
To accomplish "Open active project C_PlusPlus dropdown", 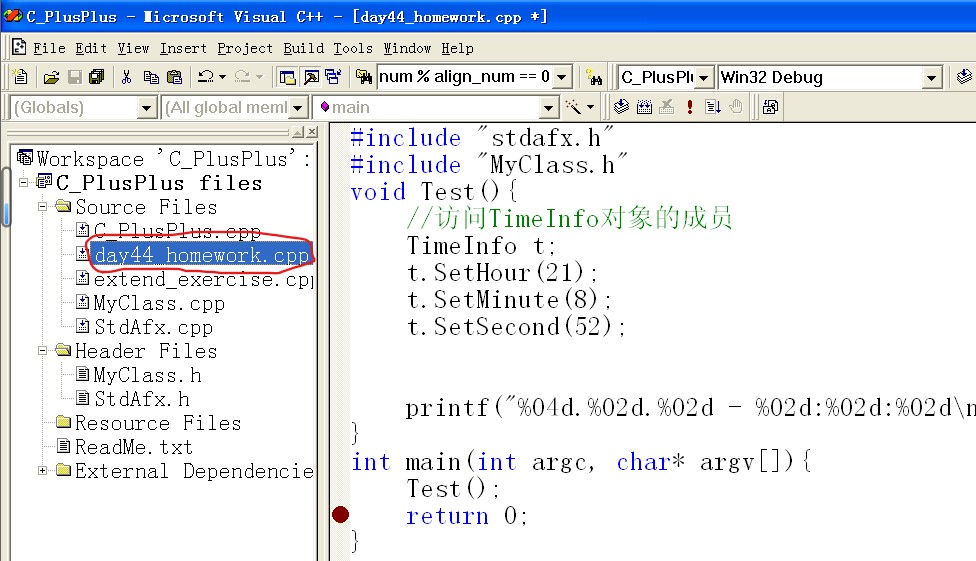I will pyautogui.click(x=703, y=78).
